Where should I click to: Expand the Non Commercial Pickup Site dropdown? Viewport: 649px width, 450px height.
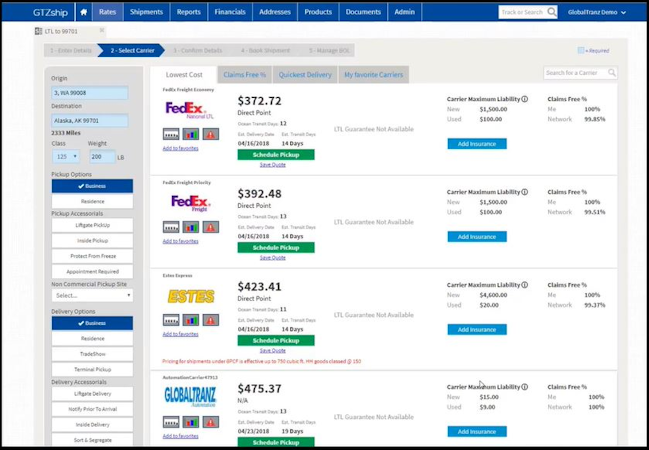tap(91, 295)
